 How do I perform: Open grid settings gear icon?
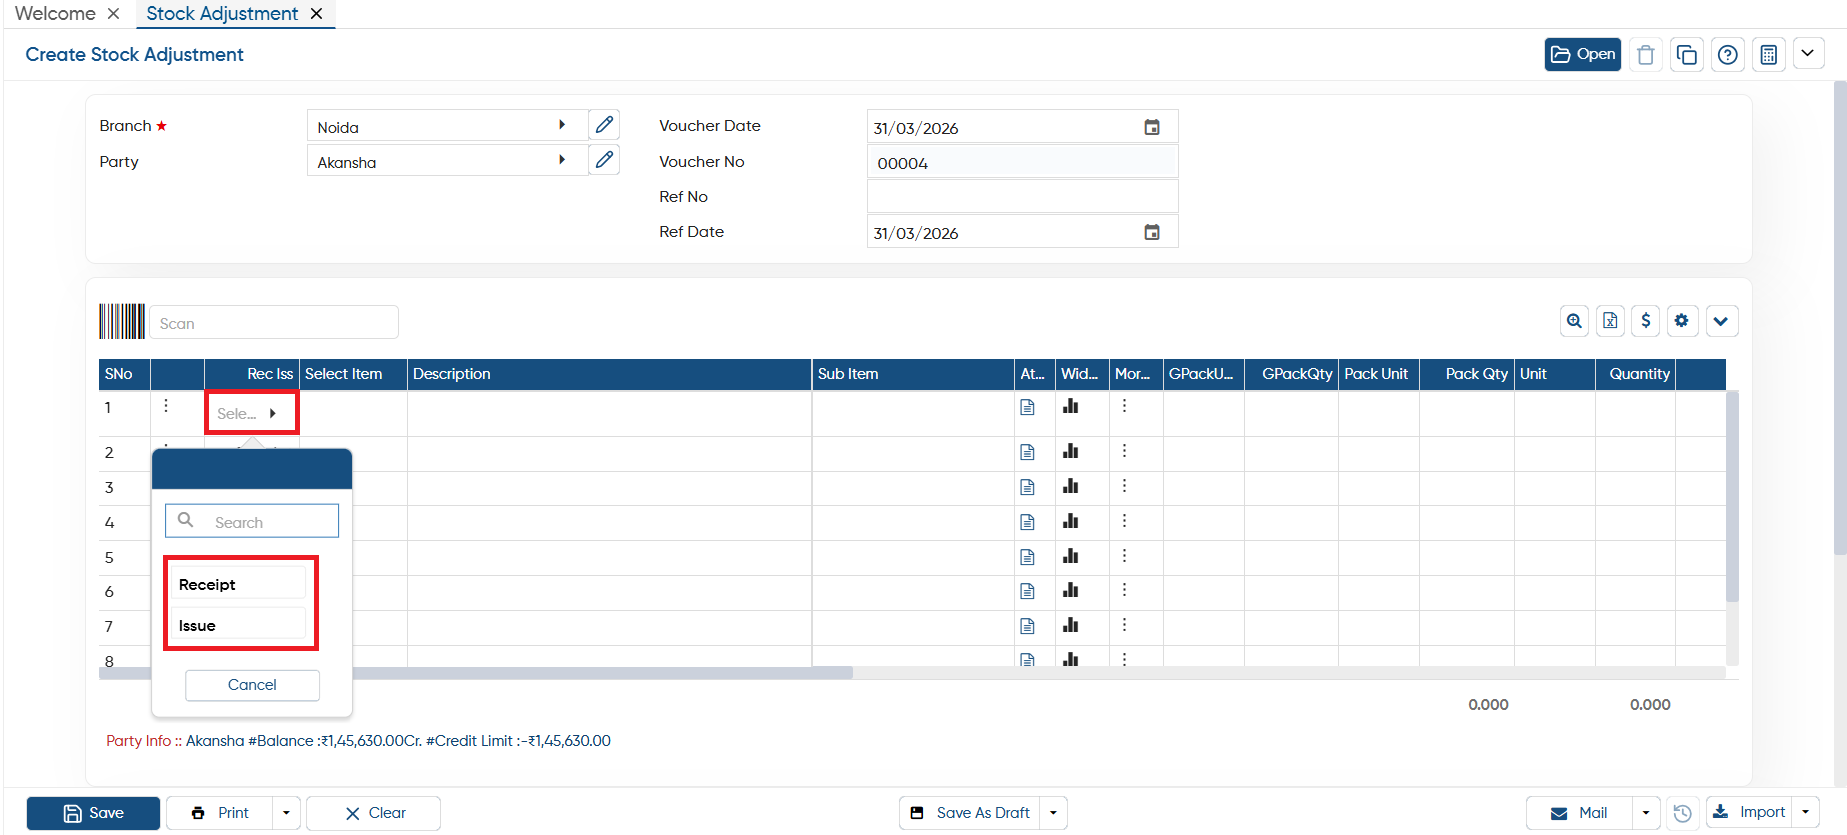point(1682,321)
